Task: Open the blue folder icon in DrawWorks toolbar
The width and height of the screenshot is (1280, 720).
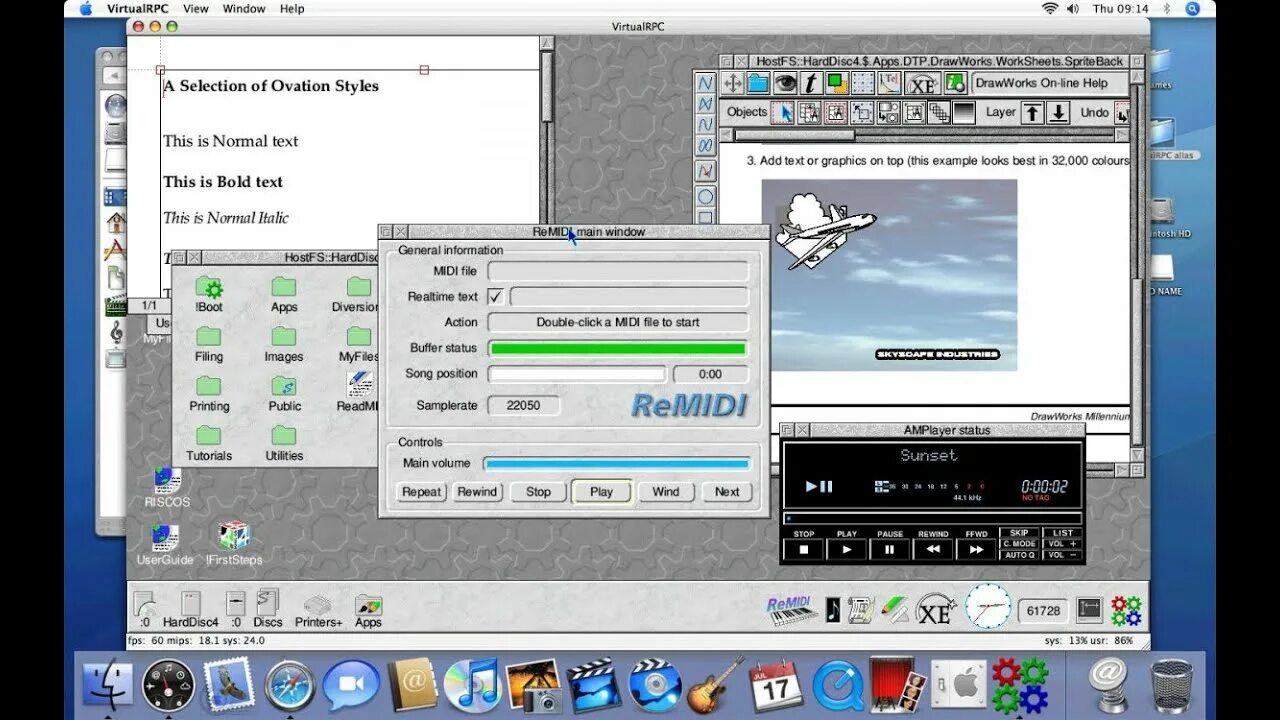Action: tap(758, 84)
